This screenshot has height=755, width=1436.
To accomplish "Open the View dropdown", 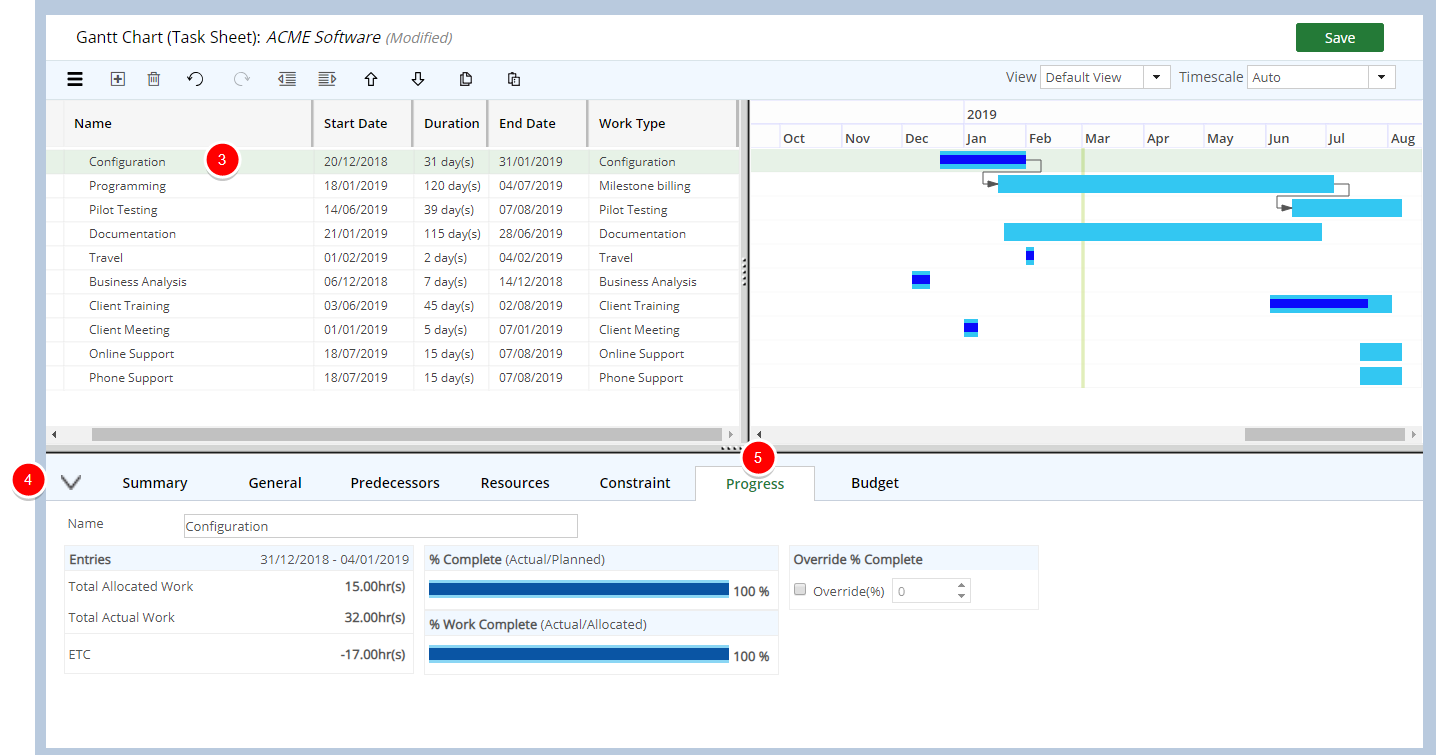I will click(1156, 77).
